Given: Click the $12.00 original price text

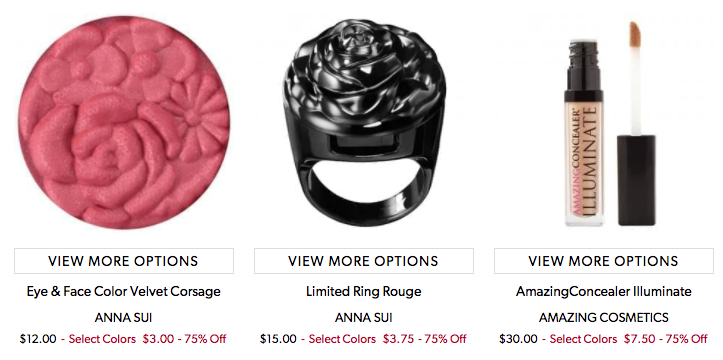Looking at the screenshot, I should pos(38,339).
